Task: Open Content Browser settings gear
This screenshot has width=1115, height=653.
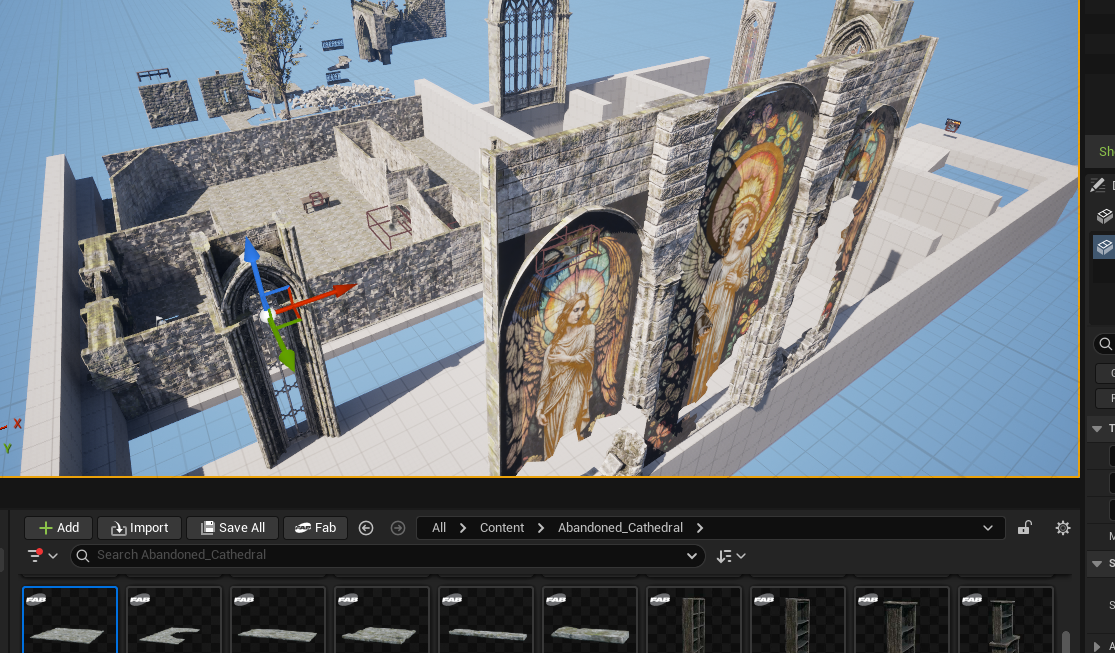Action: [1063, 528]
